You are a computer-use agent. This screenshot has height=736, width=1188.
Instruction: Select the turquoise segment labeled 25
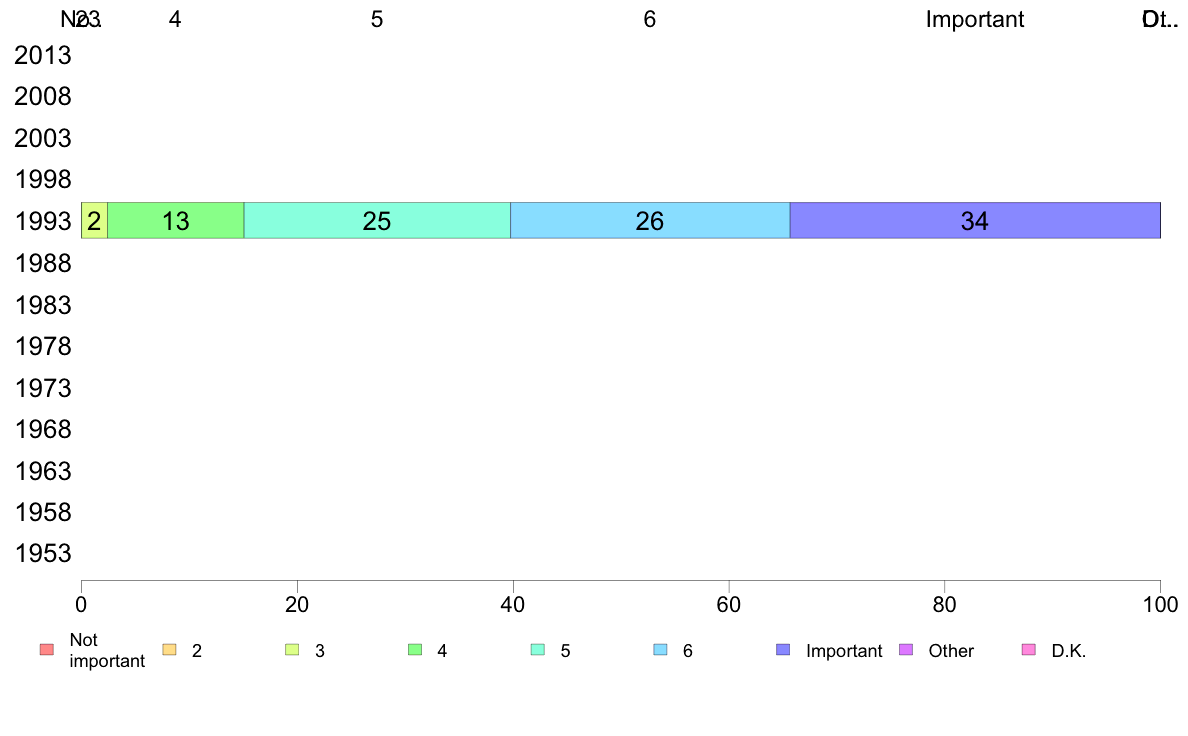377,221
